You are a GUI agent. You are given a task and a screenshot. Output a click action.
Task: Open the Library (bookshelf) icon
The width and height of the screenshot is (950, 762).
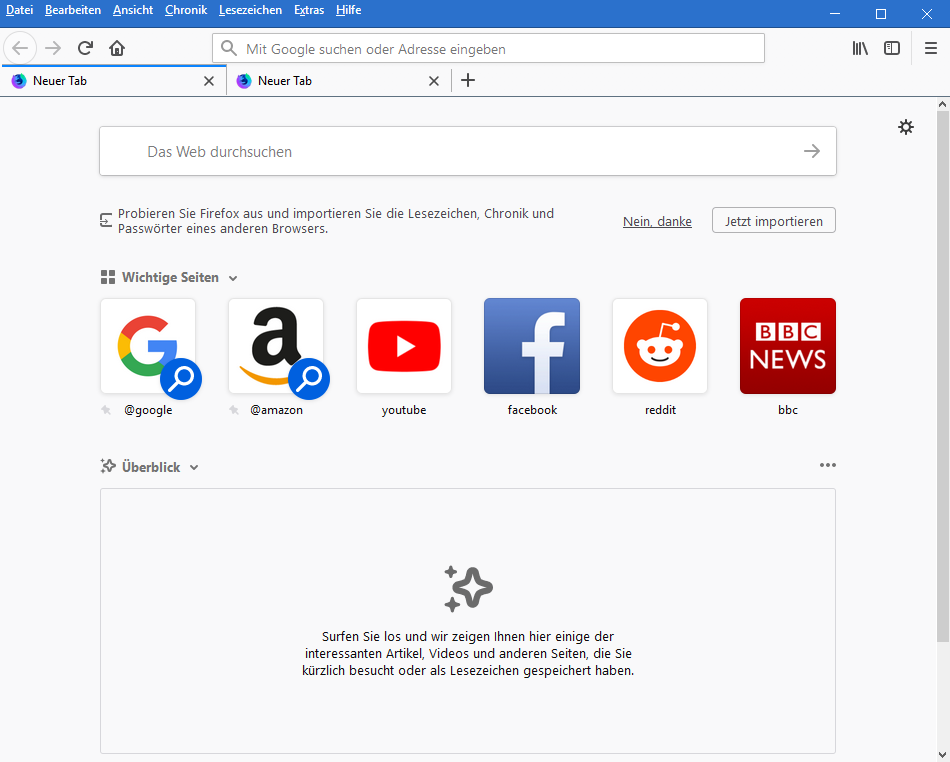pyautogui.click(x=860, y=48)
